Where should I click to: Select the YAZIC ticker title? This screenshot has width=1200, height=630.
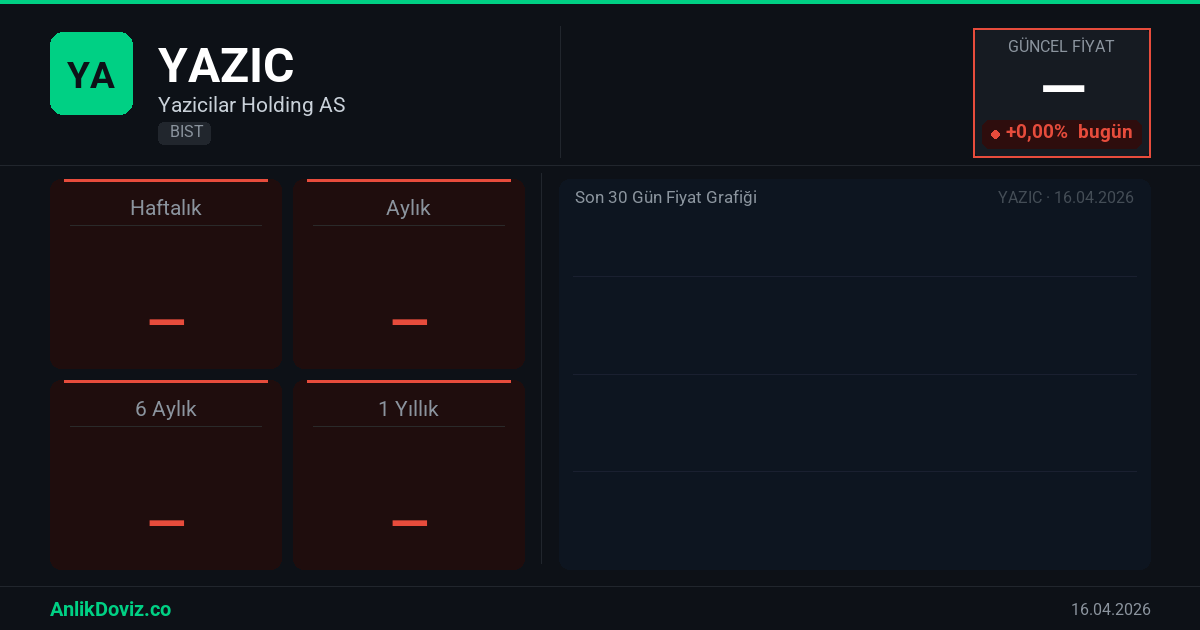(226, 66)
